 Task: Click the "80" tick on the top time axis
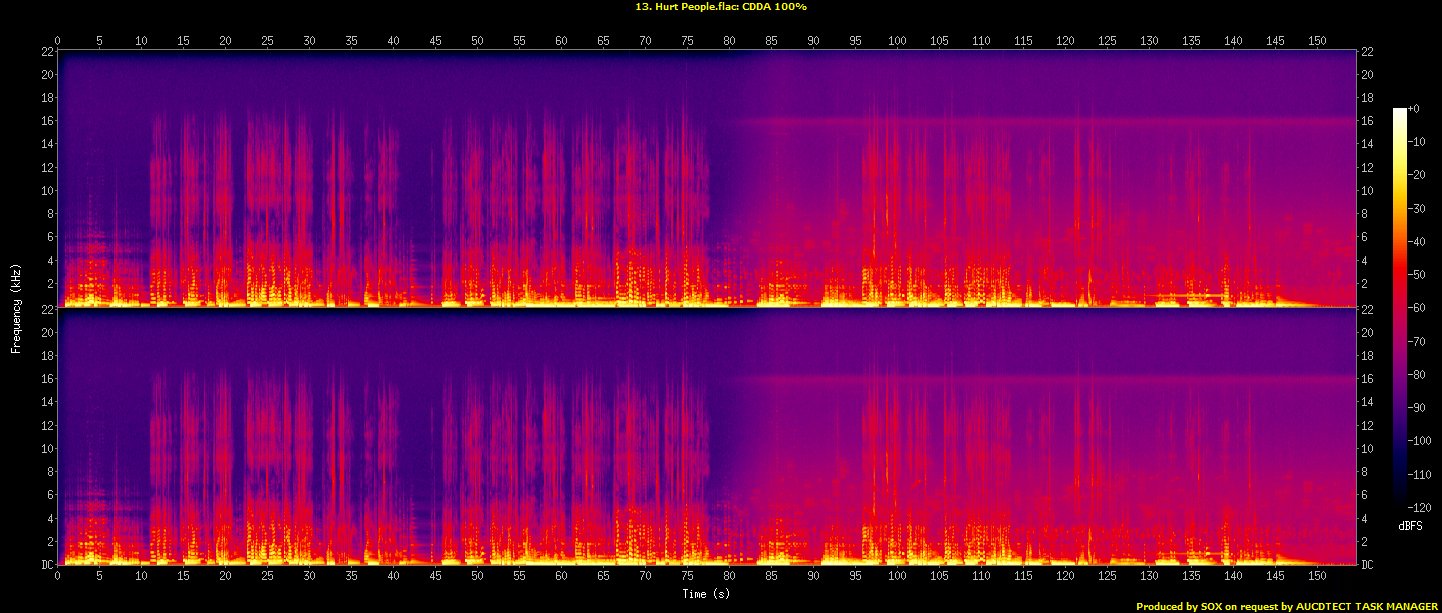coord(729,41)
